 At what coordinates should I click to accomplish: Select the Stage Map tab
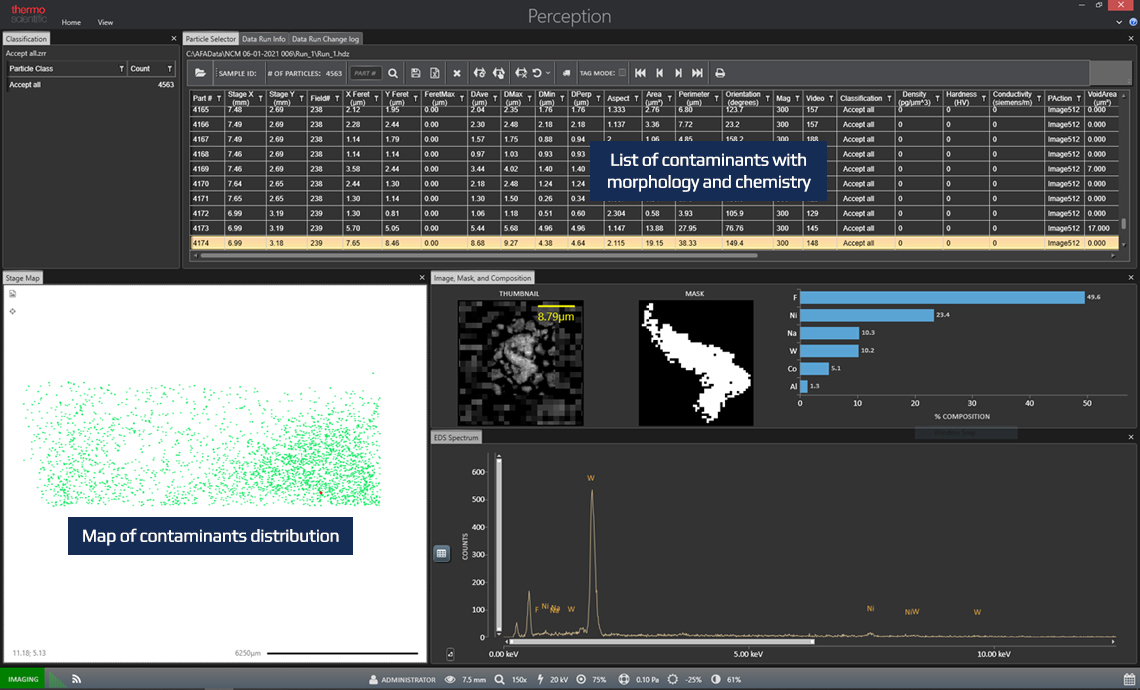[23, 278]
